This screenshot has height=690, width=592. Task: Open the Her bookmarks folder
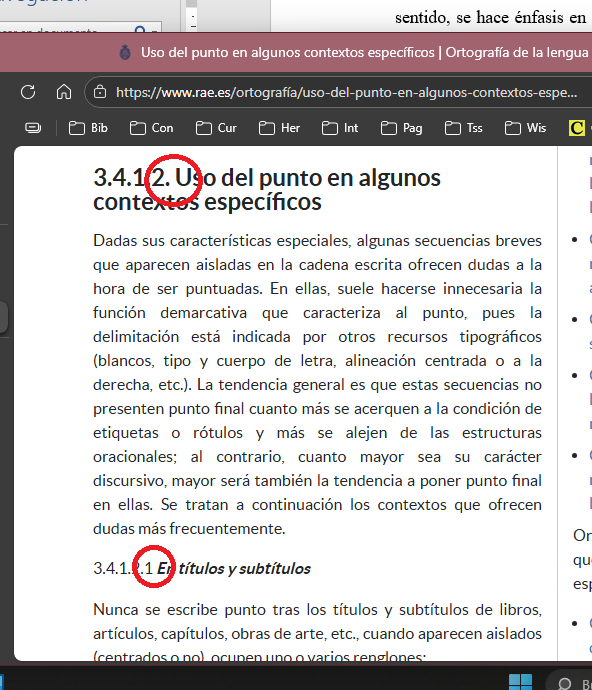click(x=279, y=128)
